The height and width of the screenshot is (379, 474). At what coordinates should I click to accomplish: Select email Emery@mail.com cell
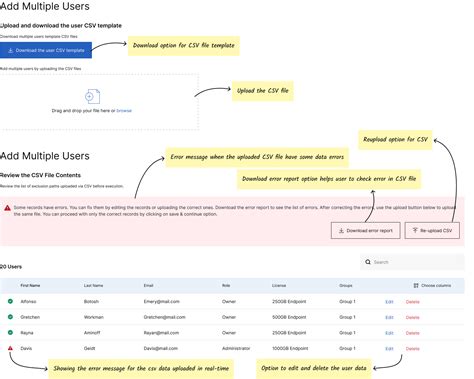pos(162,302)
